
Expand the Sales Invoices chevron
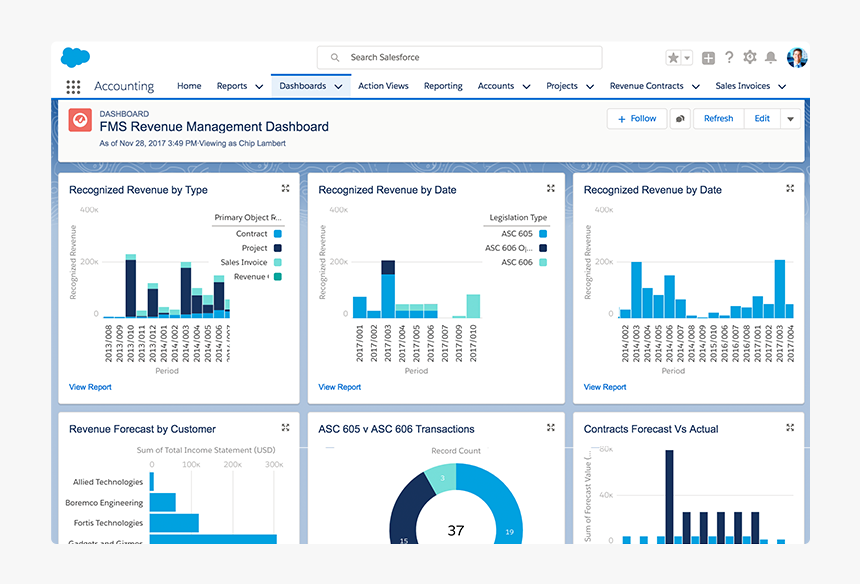click(783, 87)
